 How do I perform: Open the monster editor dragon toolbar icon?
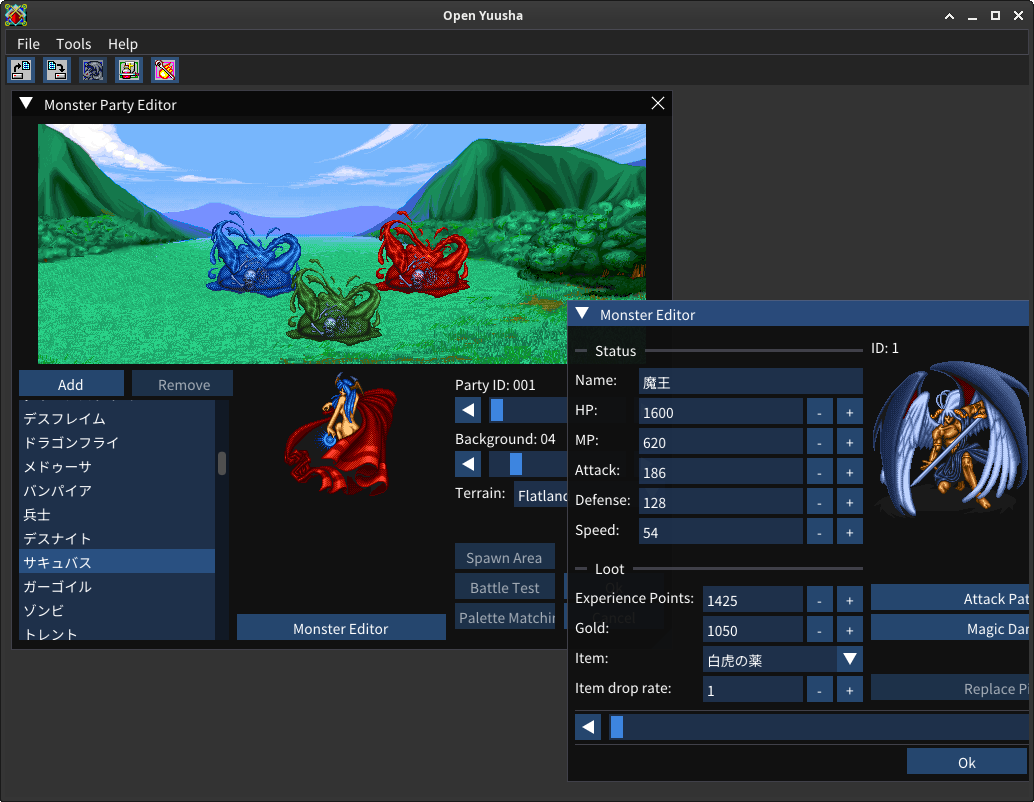93,70
